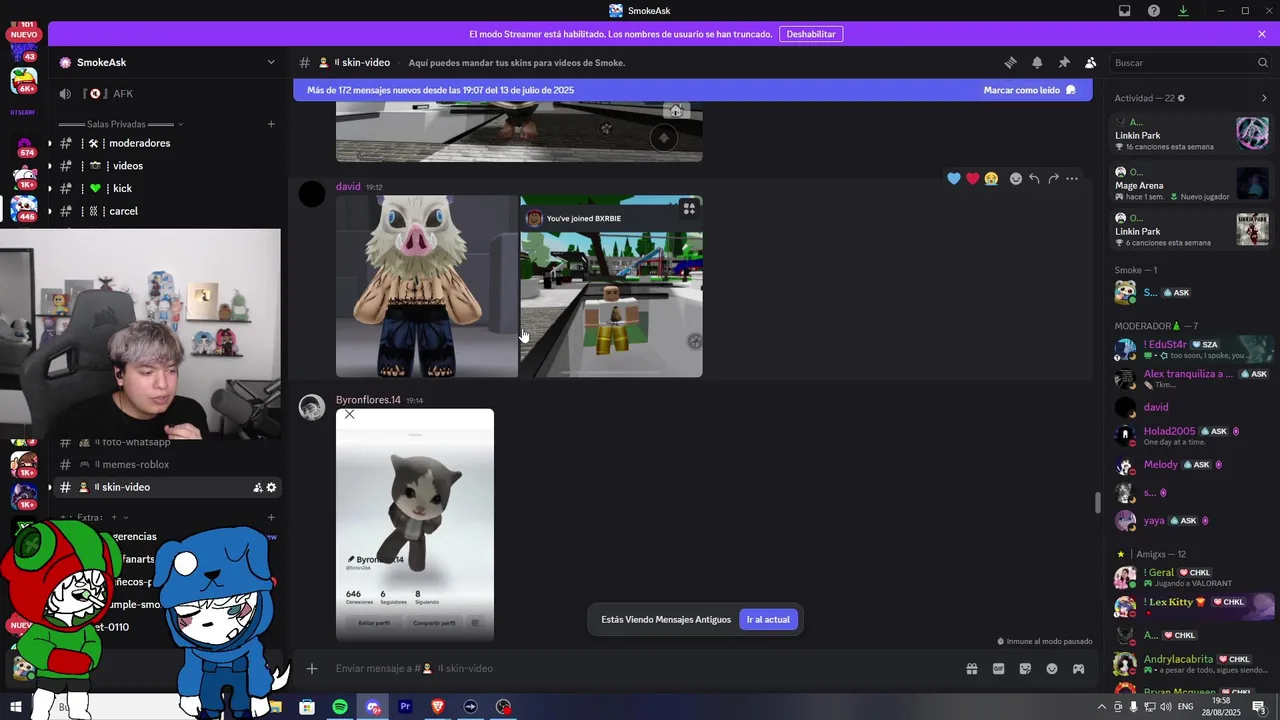Screen dimensions: 1280x720
Task: Open Byronflores.14 username in chat
Action: (368, 400)
